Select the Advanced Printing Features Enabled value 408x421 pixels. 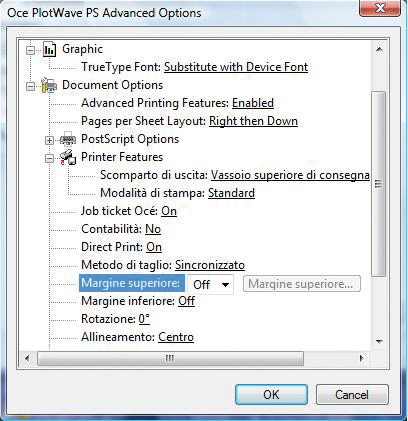(x=253, y=103)
